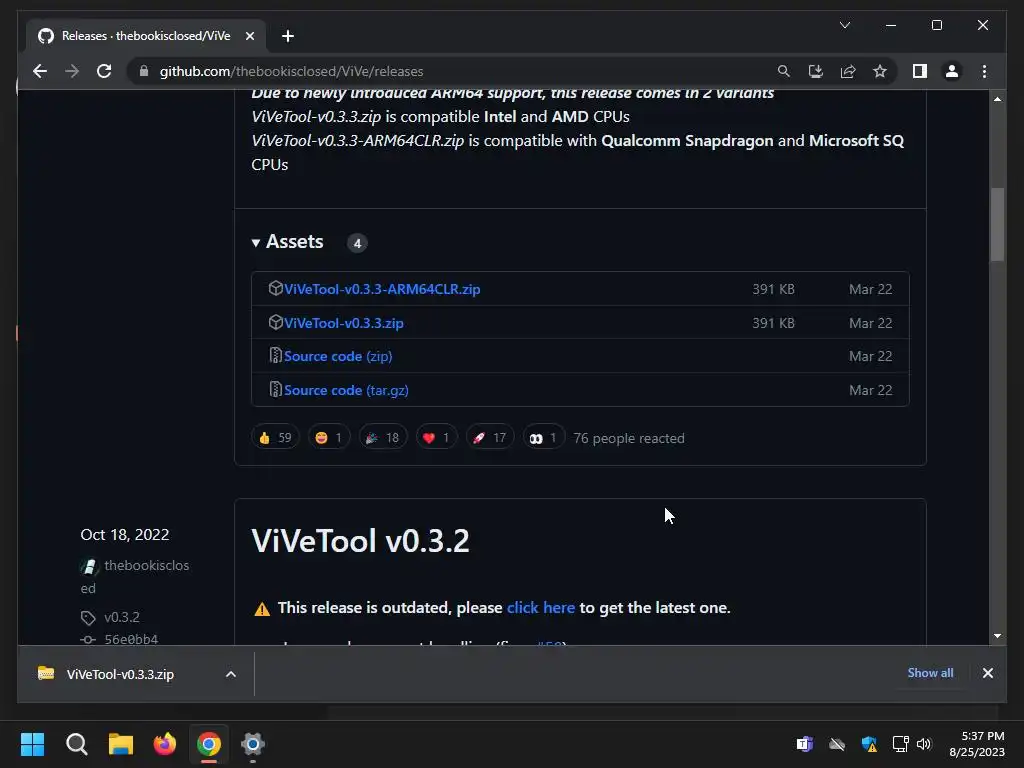
Task: Collapse the Assets section
Action: (287, 242)
